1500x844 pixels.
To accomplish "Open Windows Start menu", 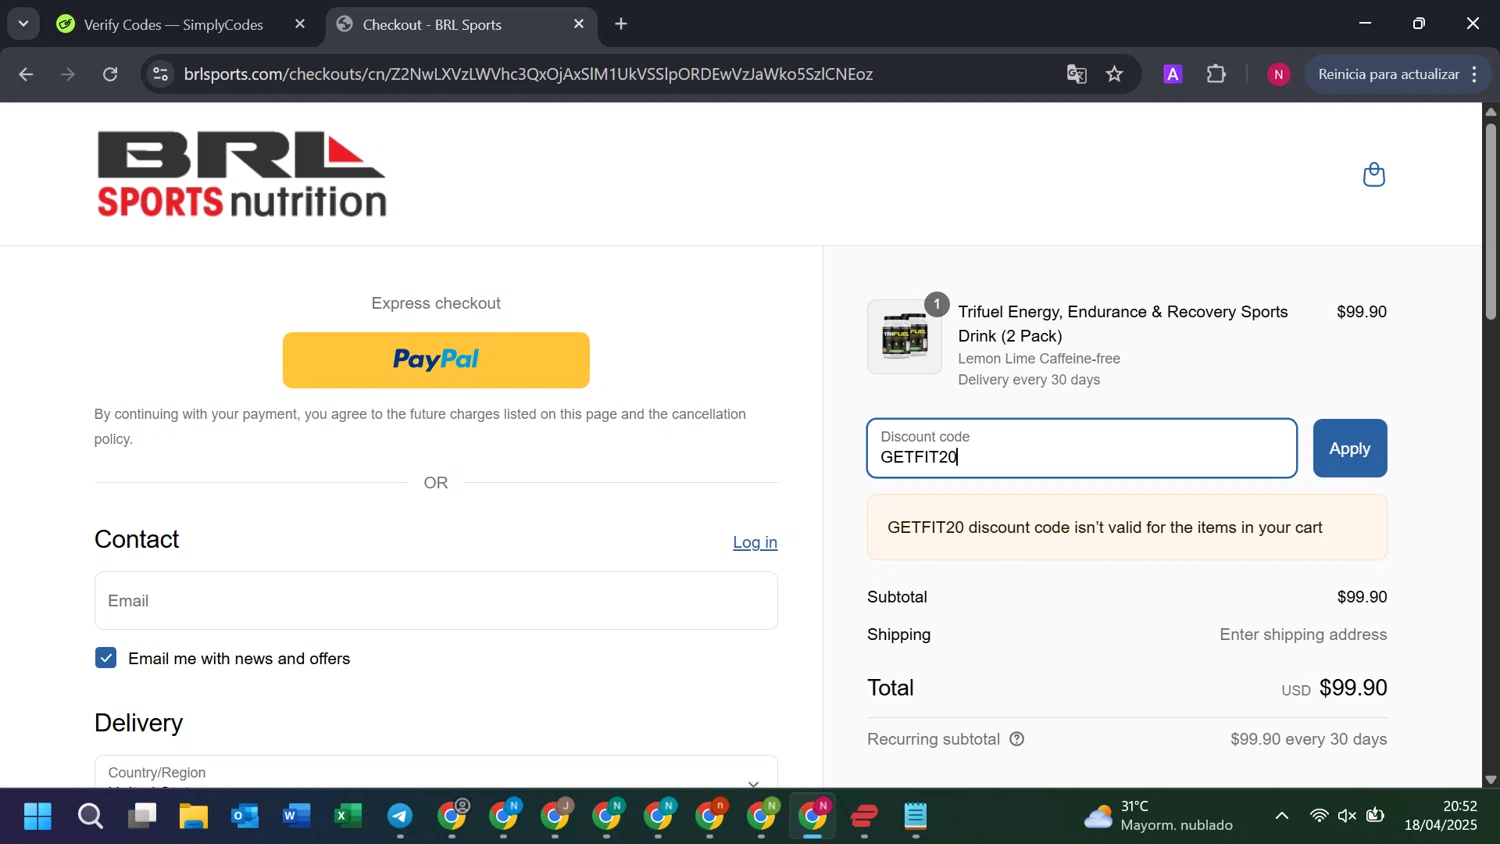I will pos(37,817).
